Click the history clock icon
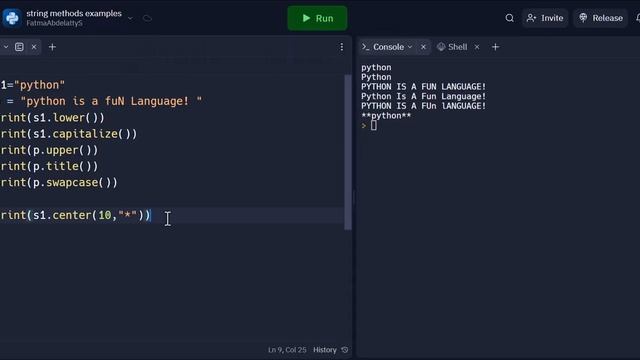This screenshot has width=640, height=360. (x=345, y=350)
